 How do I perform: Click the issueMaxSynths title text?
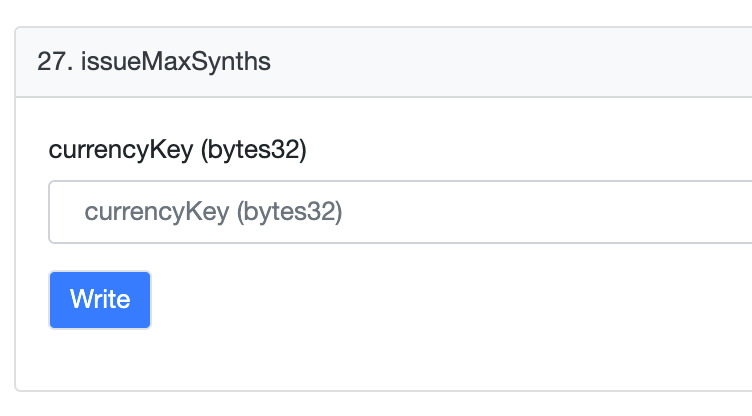(176, 61)
